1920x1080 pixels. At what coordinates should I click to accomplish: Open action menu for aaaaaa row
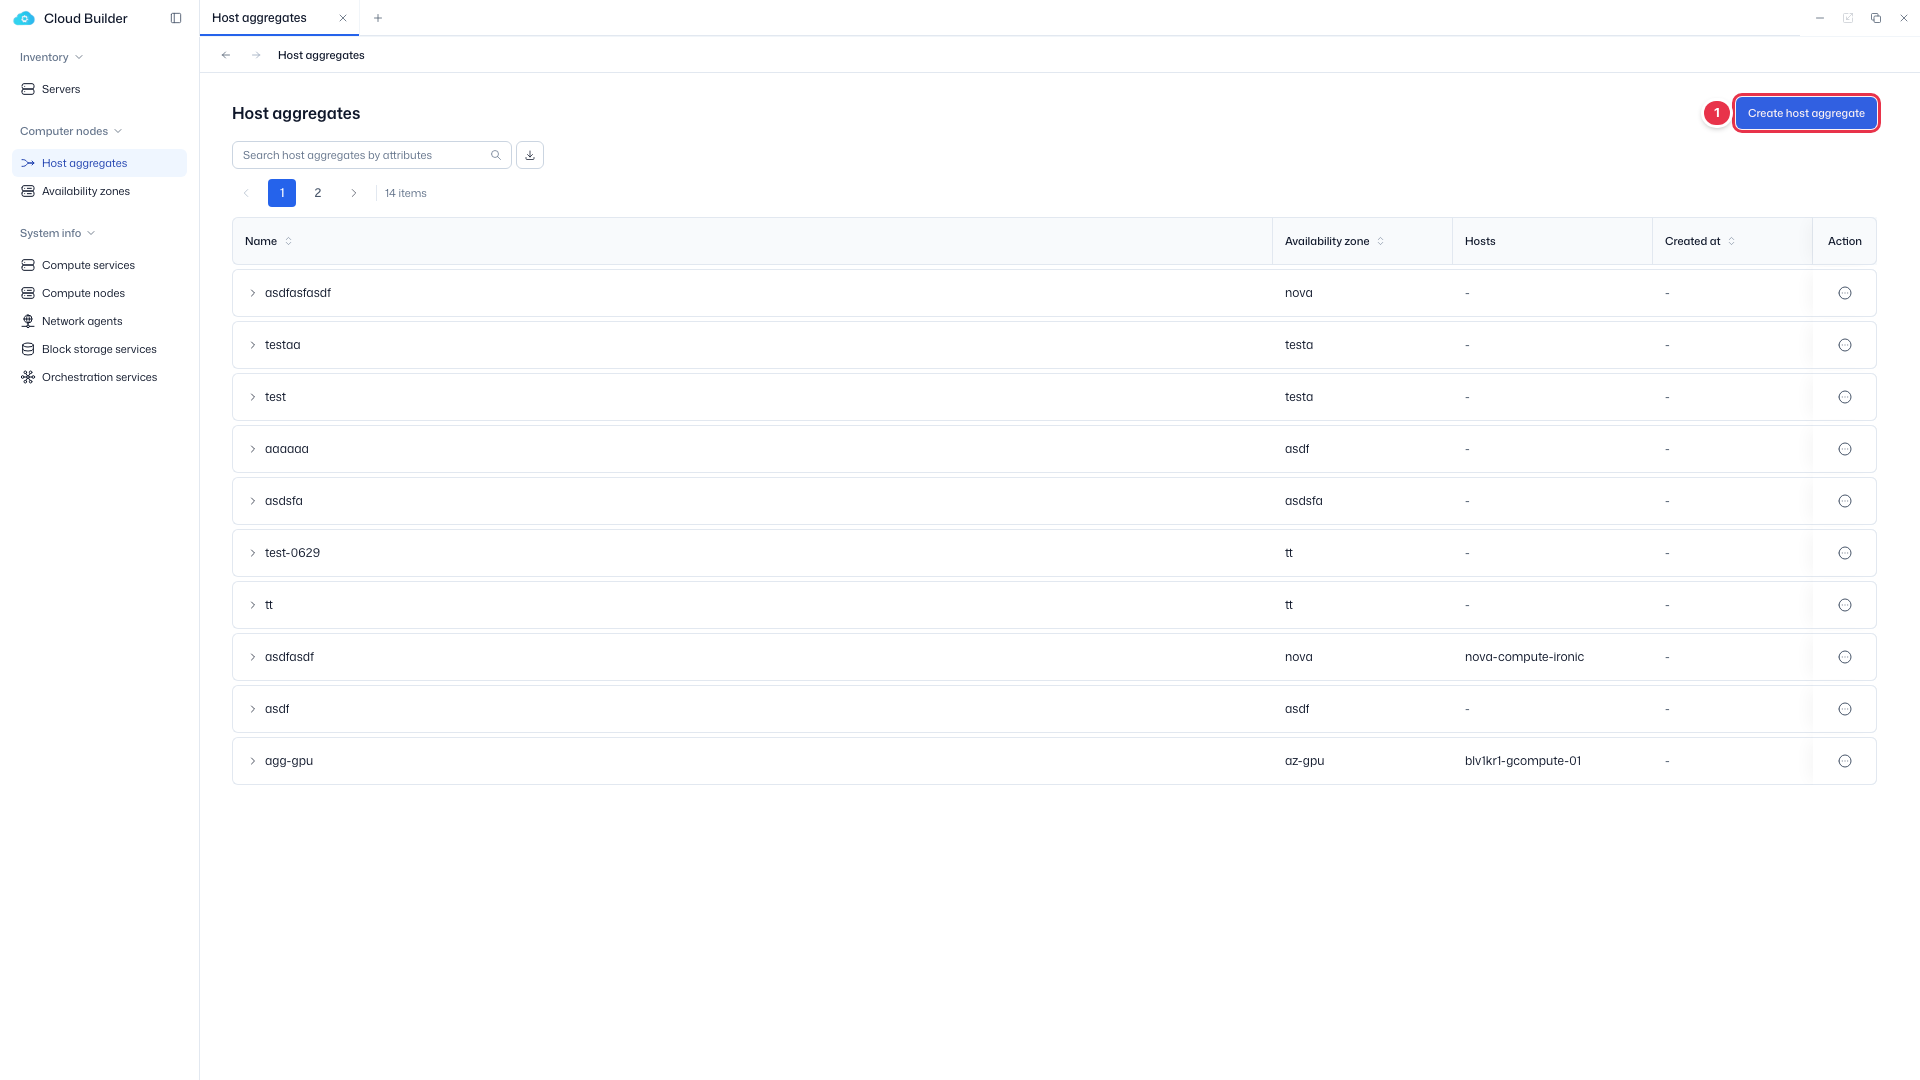(x=1845, y=449)
